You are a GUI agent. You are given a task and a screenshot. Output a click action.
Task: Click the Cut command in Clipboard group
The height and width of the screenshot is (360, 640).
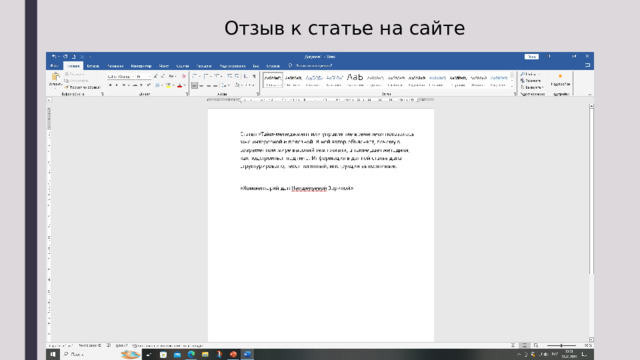pos(75,74)
